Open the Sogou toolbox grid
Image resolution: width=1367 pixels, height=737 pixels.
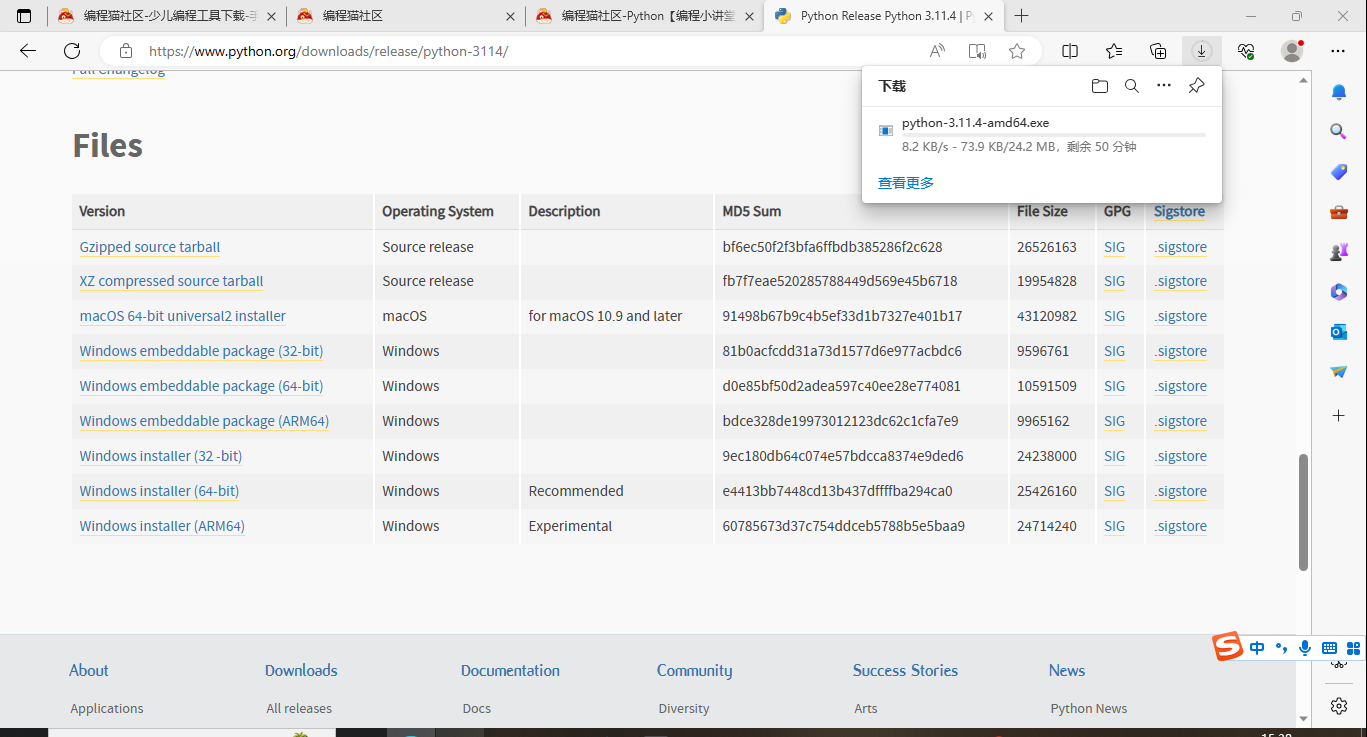1354,648
